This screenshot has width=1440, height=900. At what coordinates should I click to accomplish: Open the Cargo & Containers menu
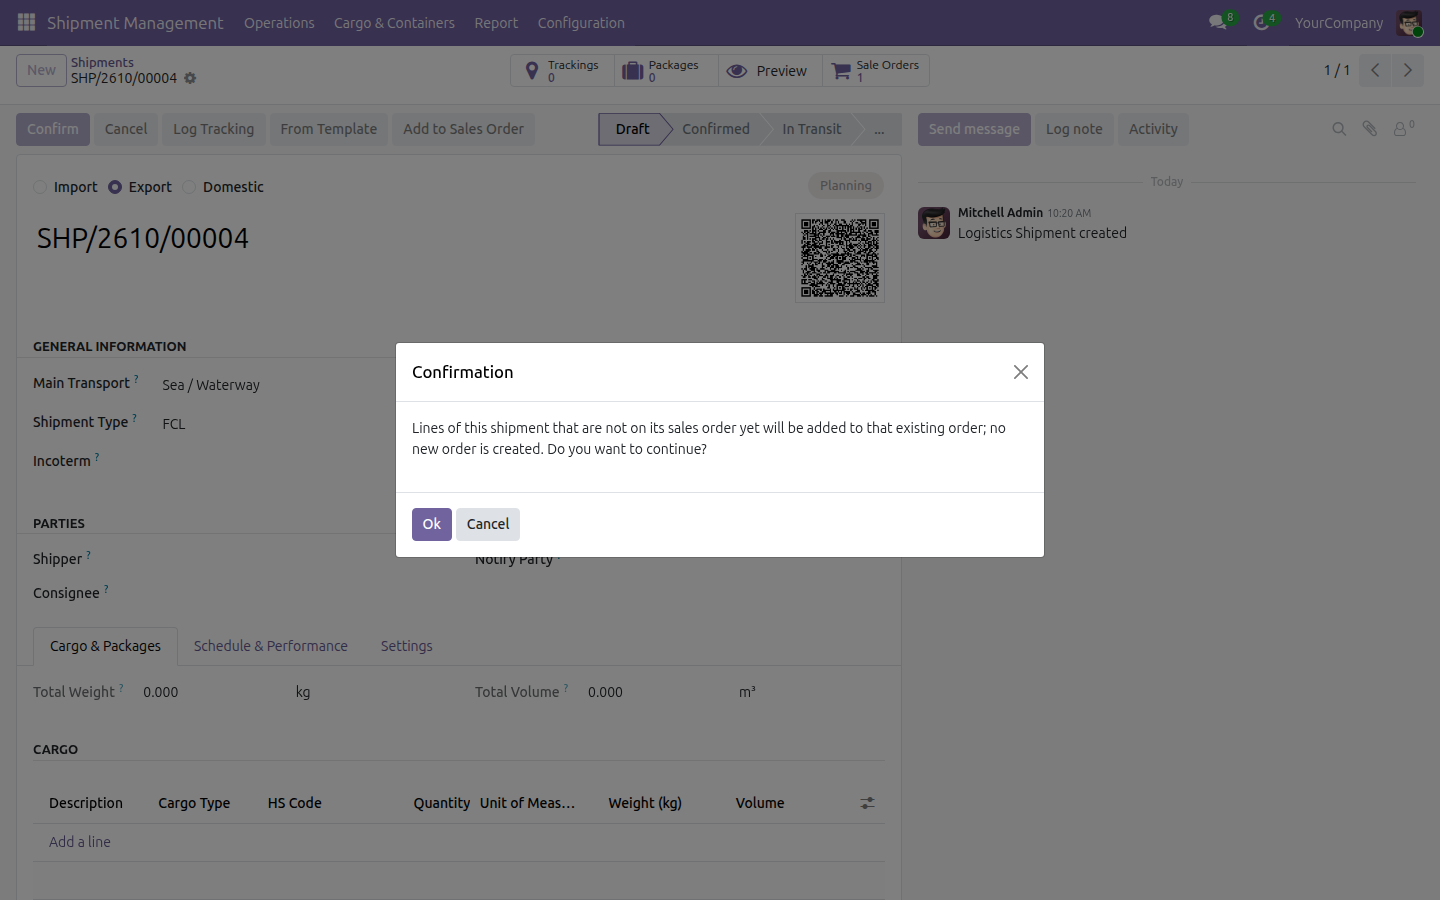tap(394, 23)
